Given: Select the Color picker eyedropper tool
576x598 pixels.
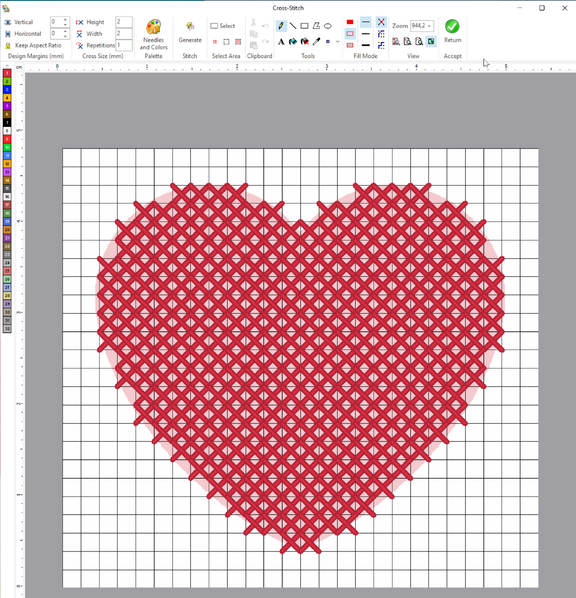Looking at the screenshot, I should pos(316,42).
